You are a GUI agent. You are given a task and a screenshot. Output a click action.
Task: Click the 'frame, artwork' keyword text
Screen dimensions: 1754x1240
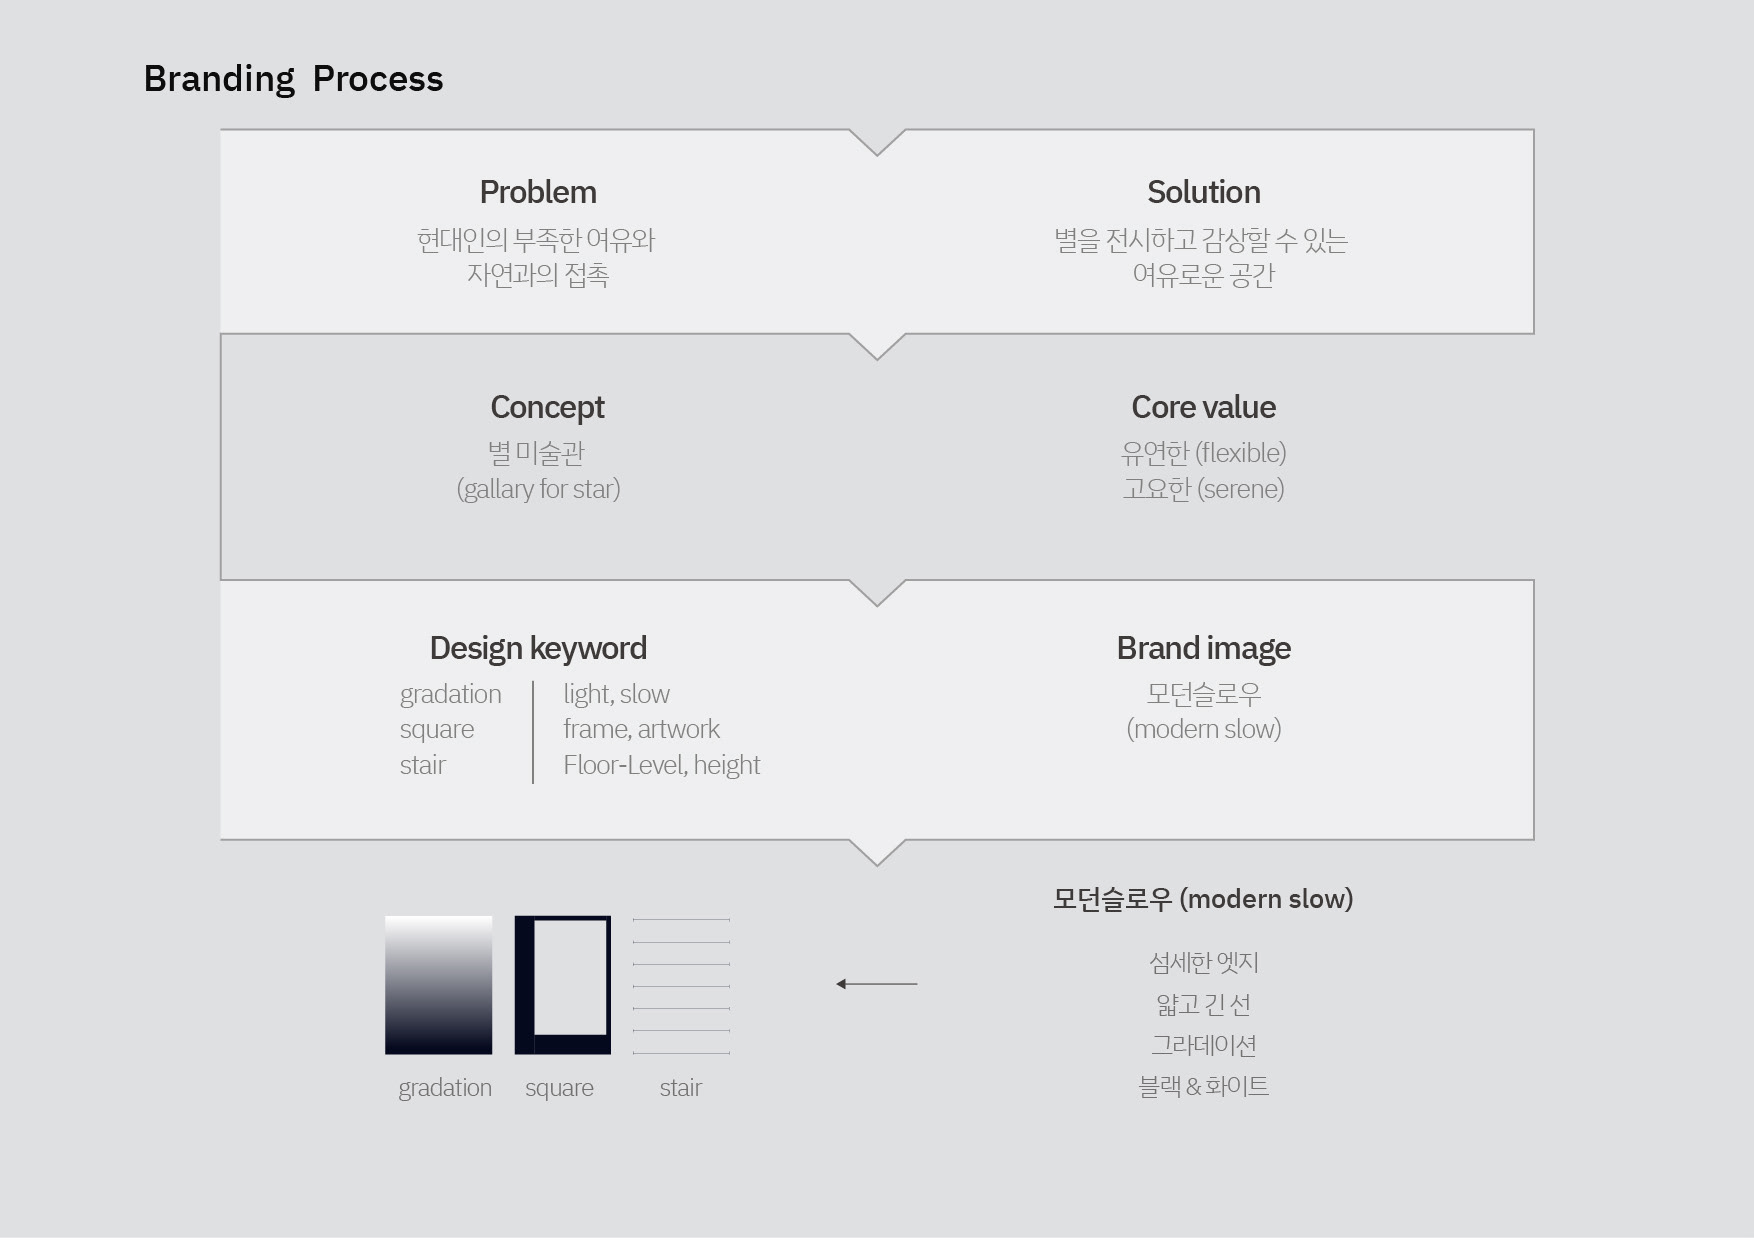(x=641, y=729)
